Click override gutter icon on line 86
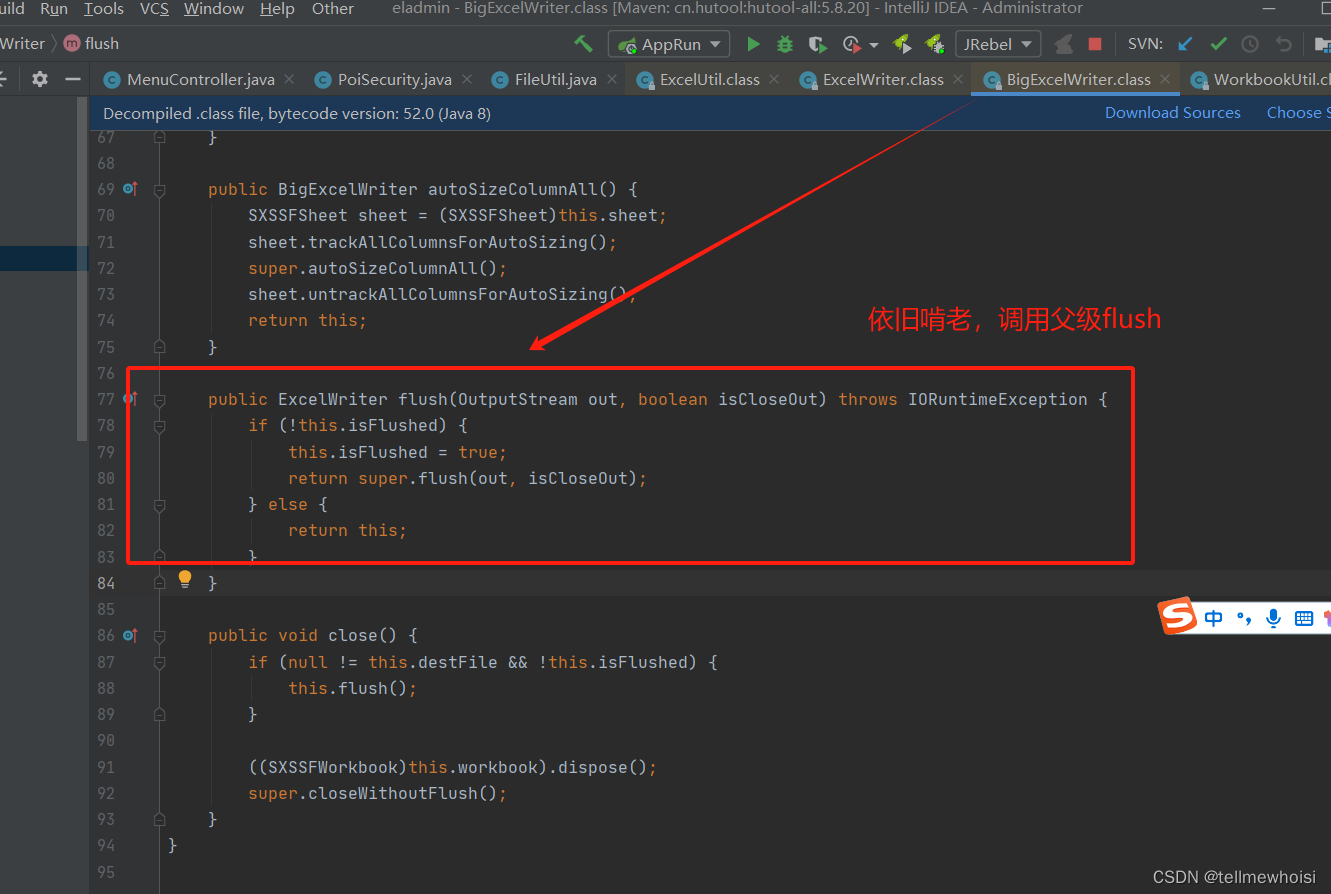 click(130, 634)
